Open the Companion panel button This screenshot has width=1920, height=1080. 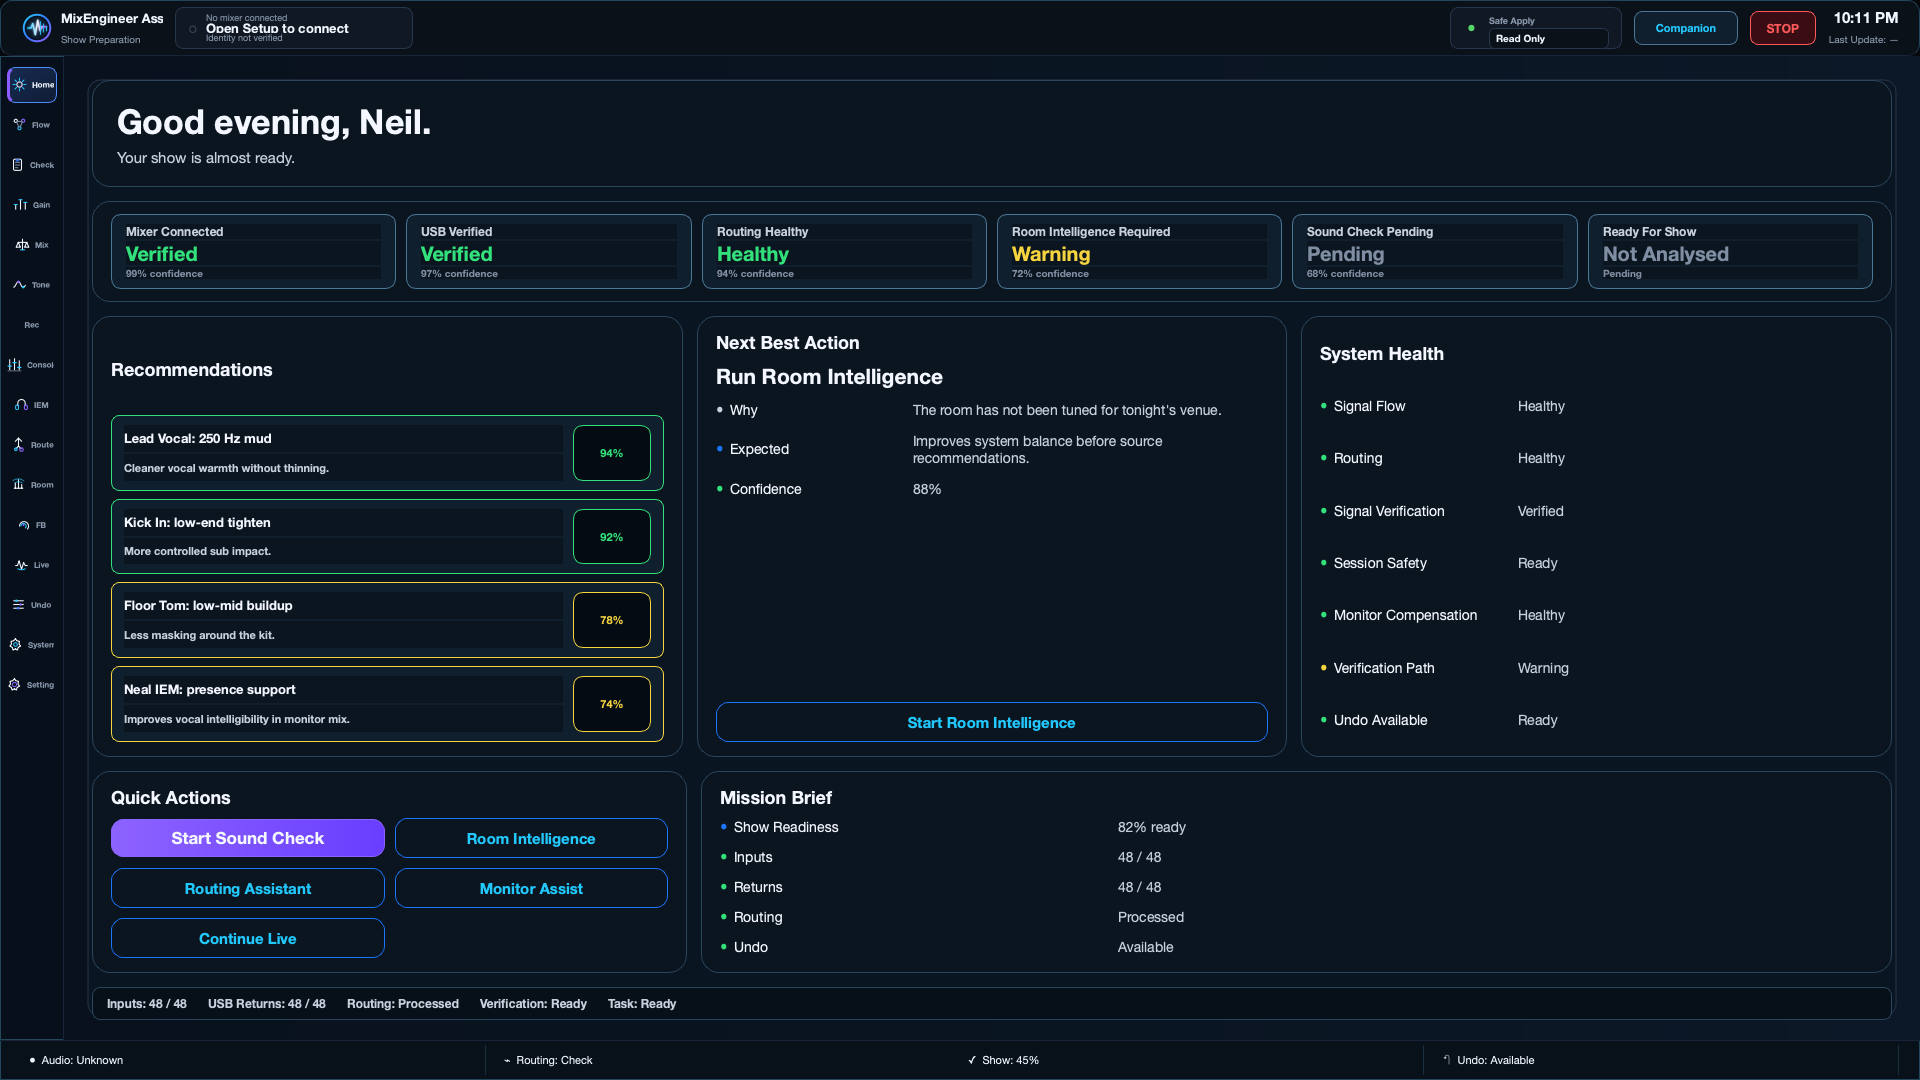pos(1685,28)
